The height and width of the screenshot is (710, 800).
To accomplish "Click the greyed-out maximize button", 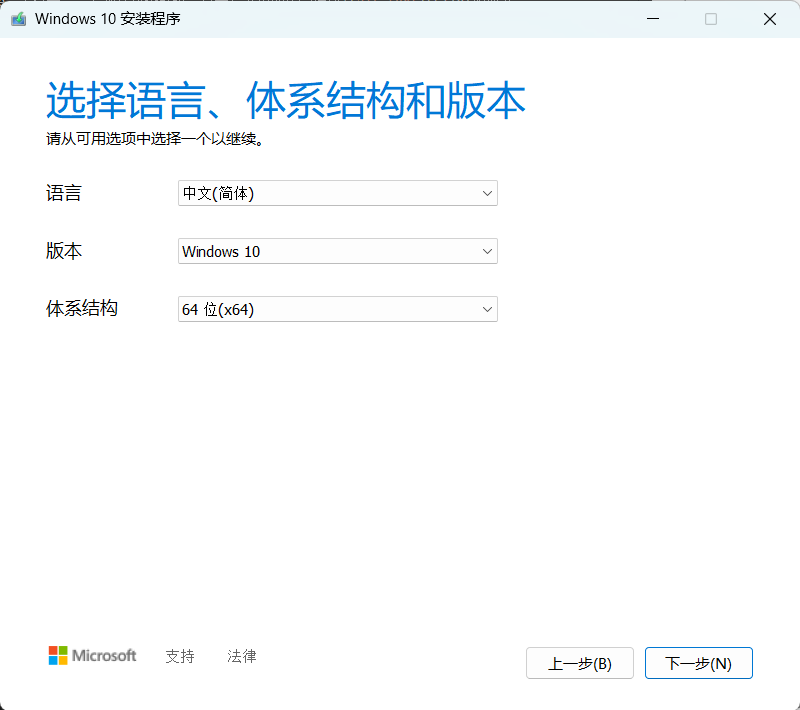I will click(x=711, y=19).
